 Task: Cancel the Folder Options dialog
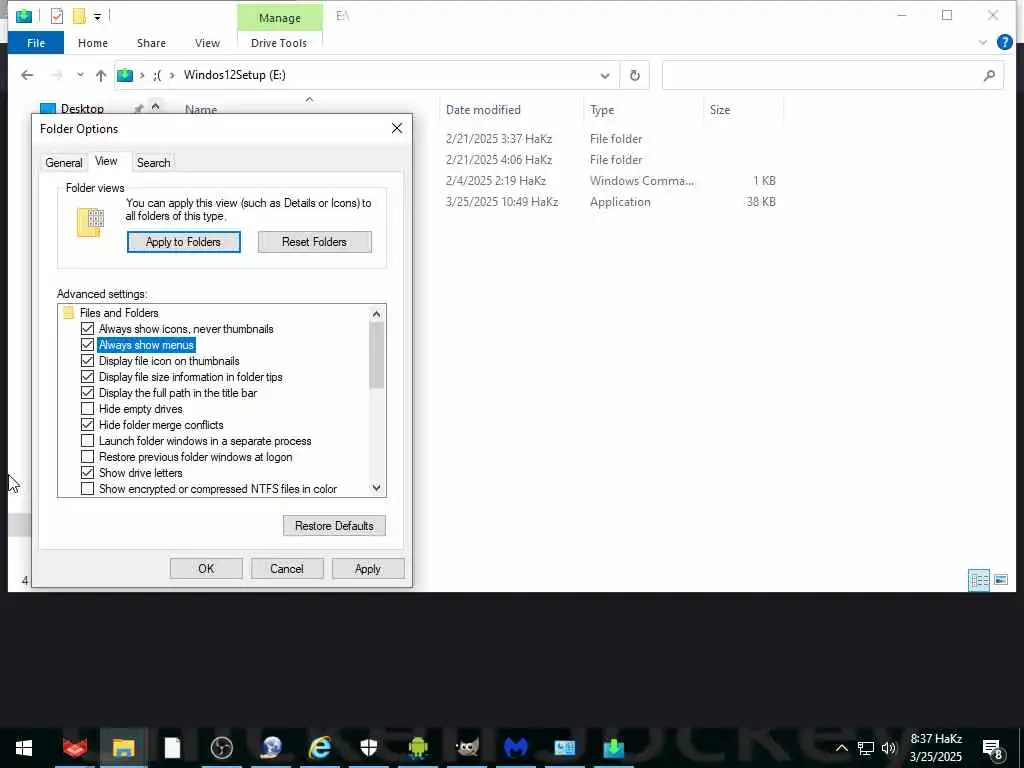287,569
